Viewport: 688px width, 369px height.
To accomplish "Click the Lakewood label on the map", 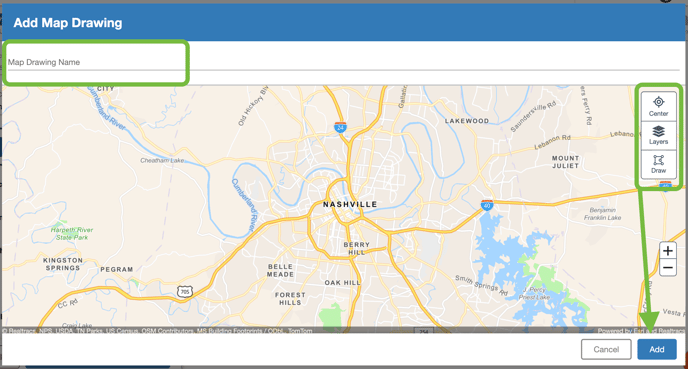I will coord(466,121).
